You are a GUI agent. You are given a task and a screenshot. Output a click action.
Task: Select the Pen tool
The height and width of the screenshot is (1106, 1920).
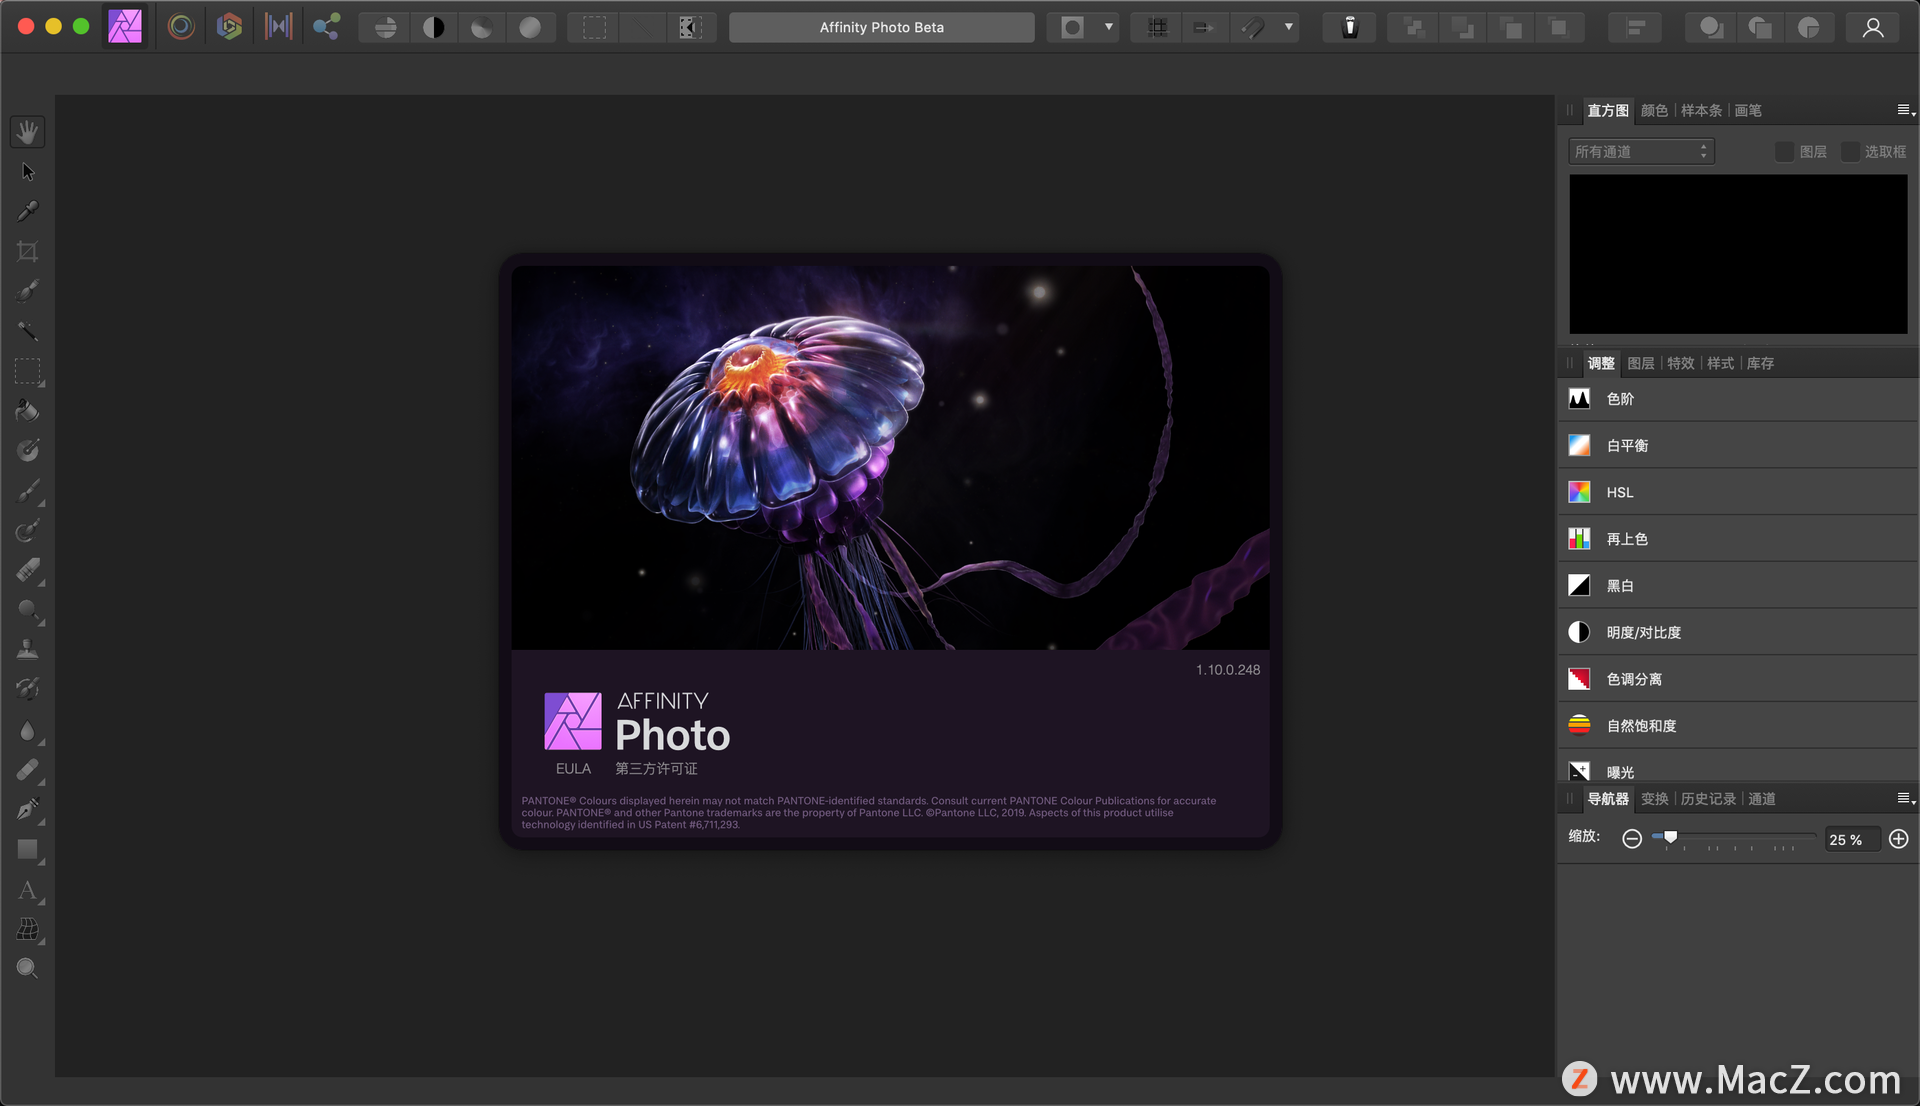pyautogui.click(x=28, y=809)
